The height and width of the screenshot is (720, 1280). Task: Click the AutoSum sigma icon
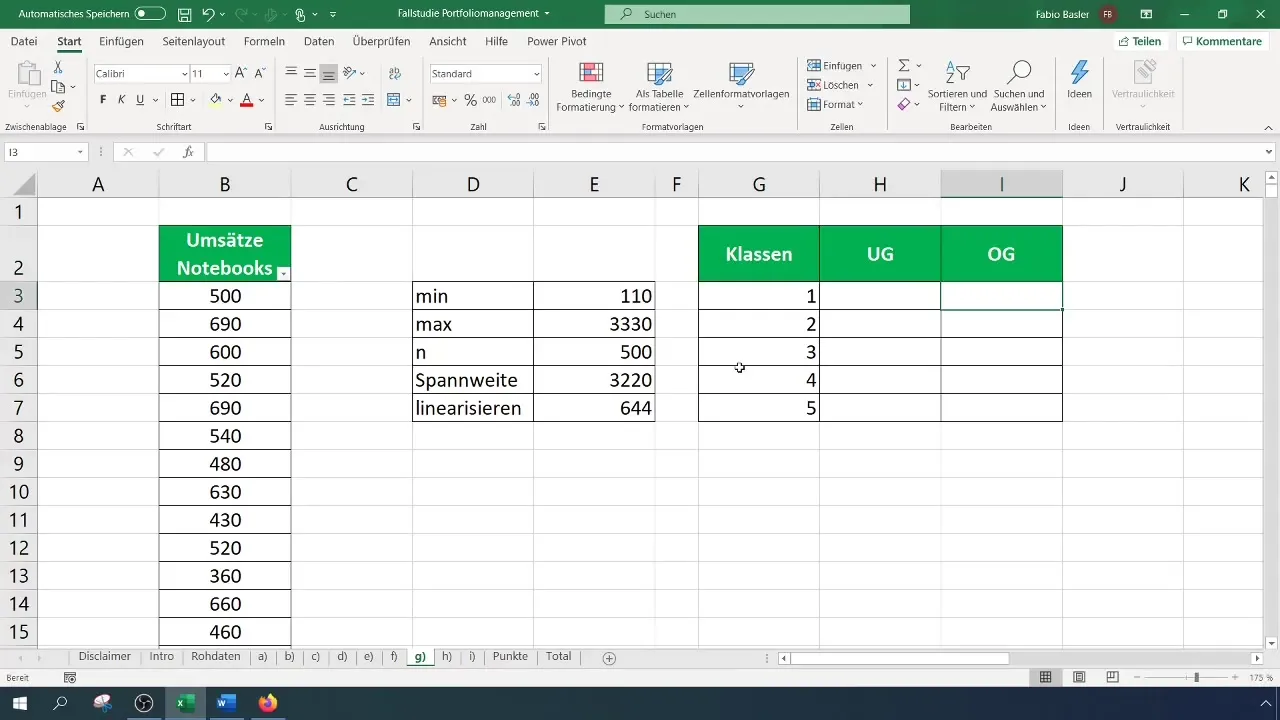[x=904, y=66]
